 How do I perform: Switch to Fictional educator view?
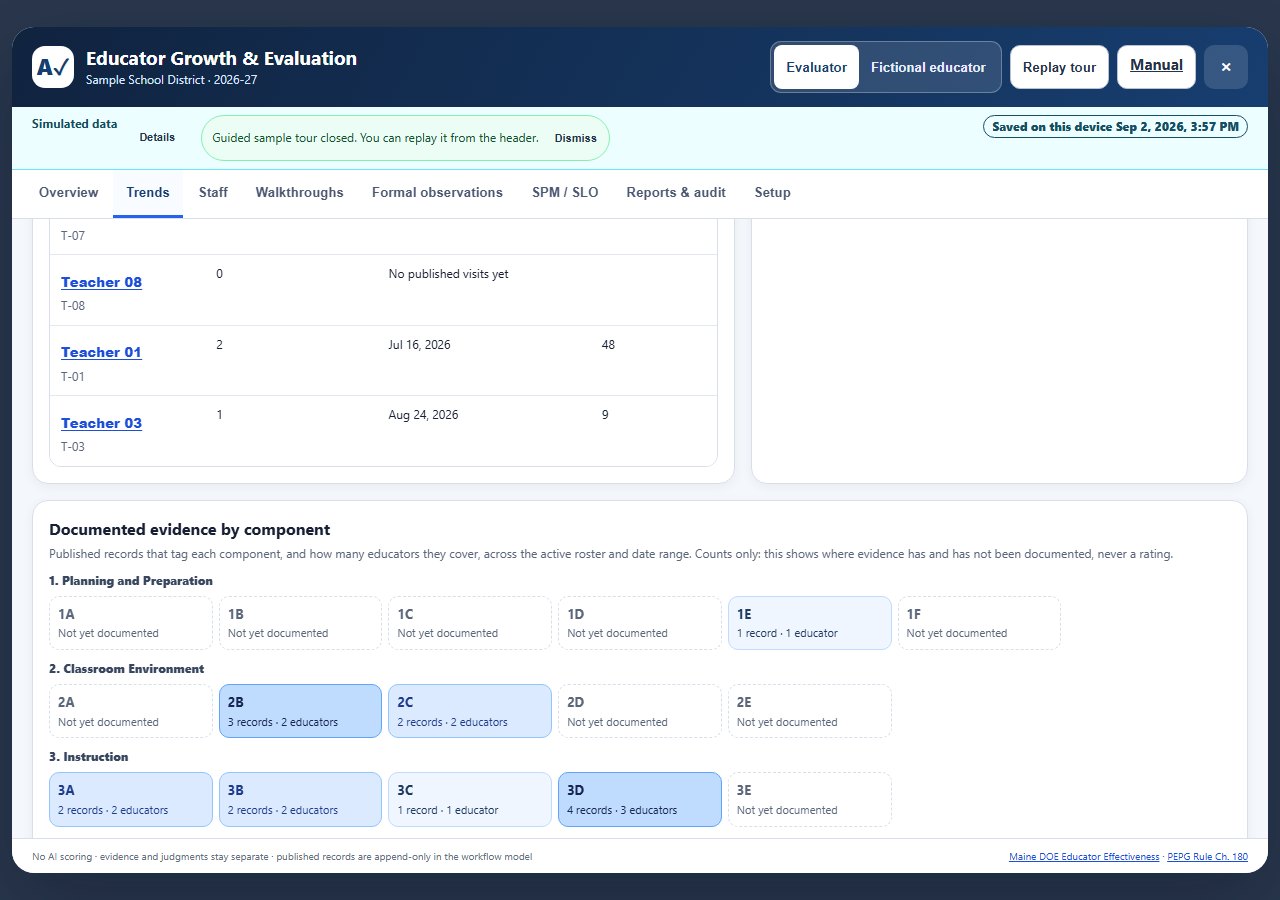point(928,67)
